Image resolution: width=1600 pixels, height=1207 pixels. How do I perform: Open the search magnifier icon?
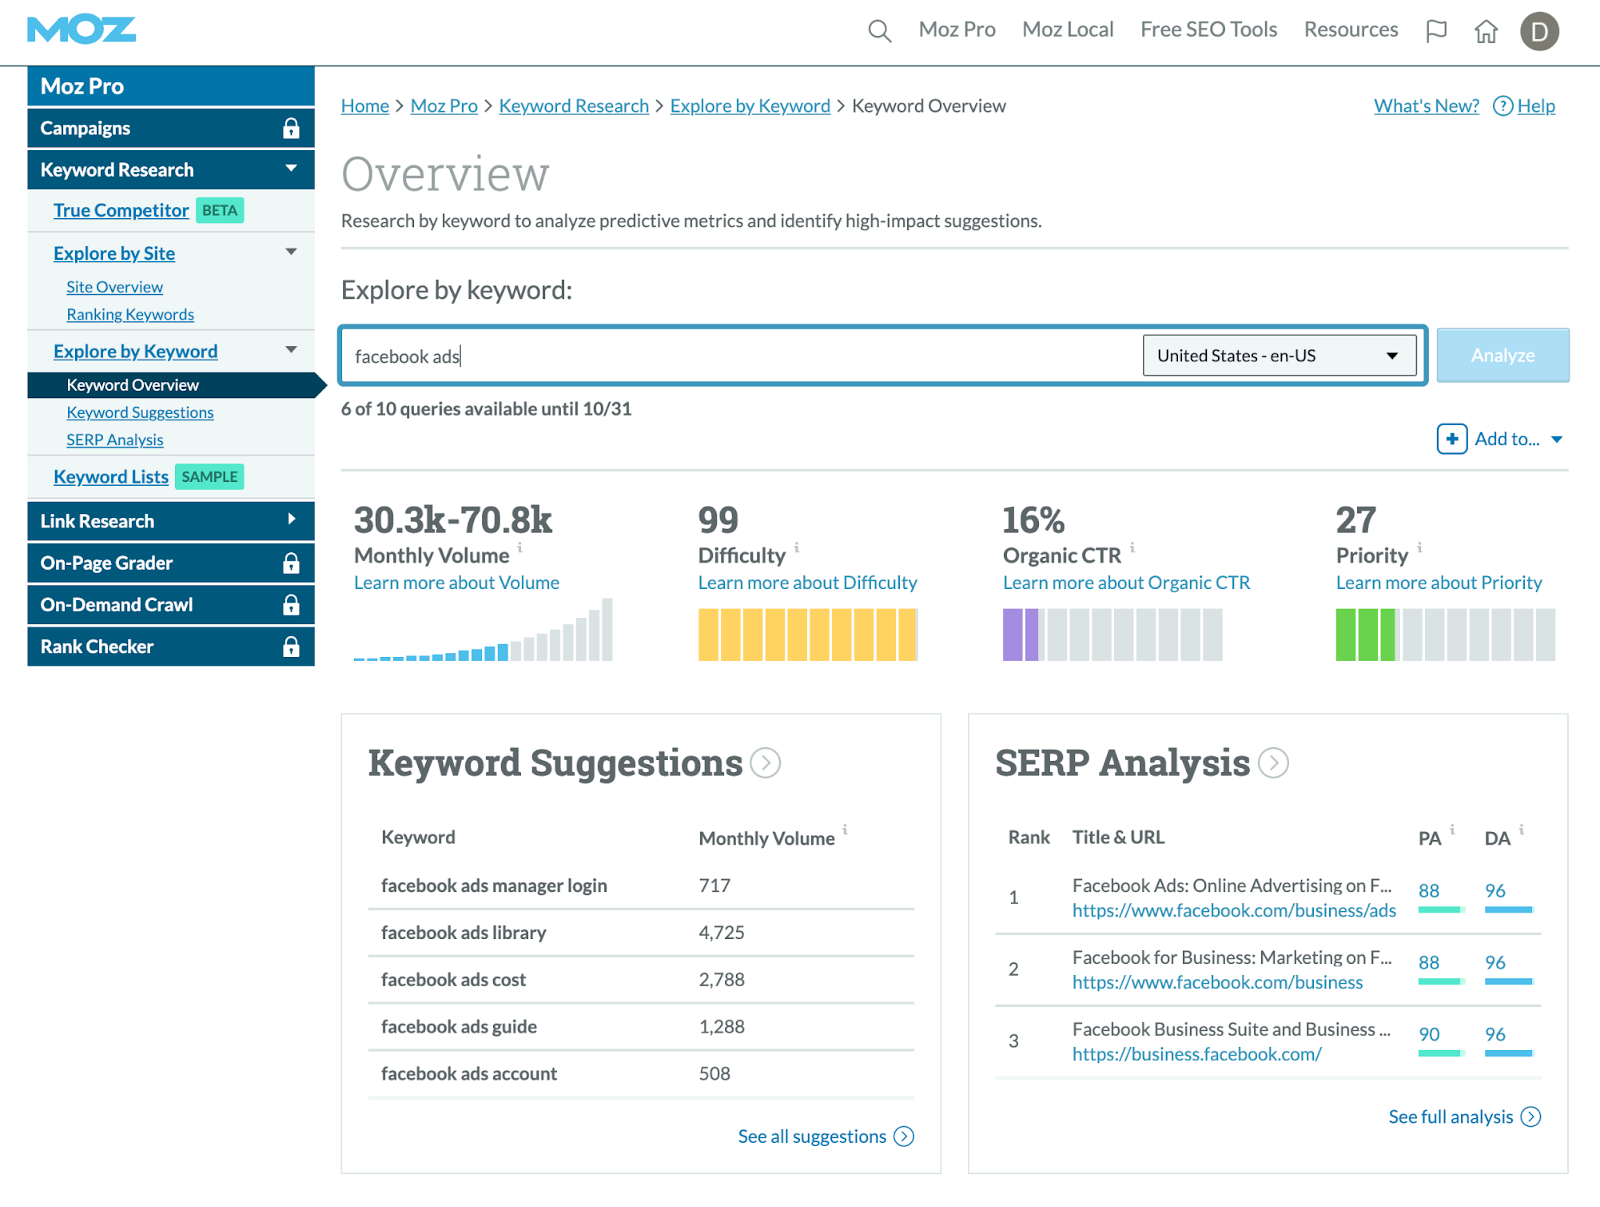[879, 31]
